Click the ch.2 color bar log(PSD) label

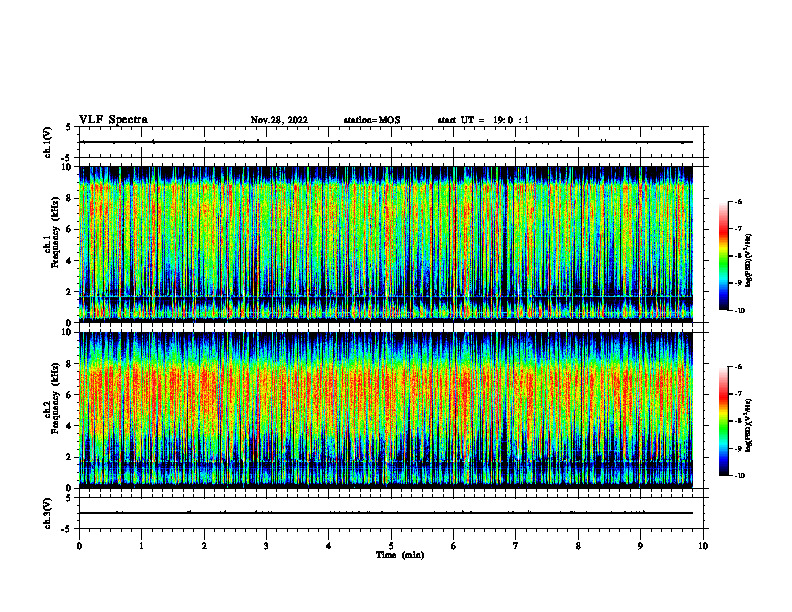[x=749, y=425]
